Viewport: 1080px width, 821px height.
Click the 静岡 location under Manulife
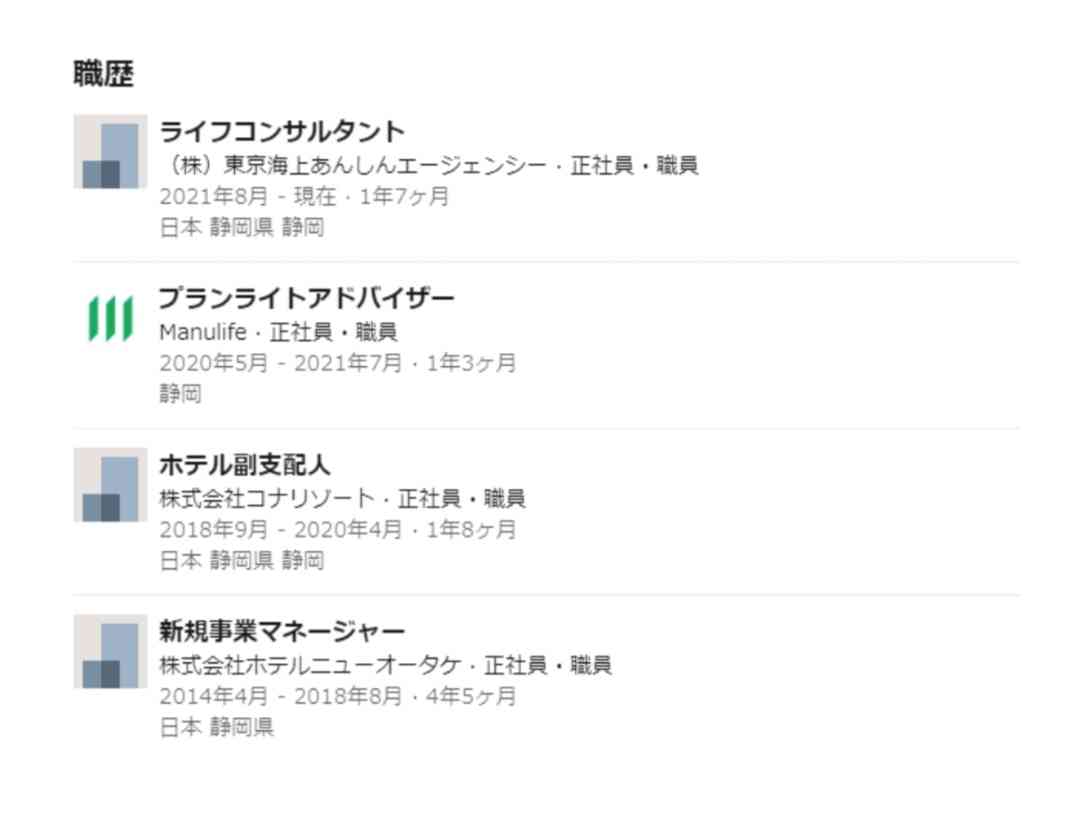point(180,394)
